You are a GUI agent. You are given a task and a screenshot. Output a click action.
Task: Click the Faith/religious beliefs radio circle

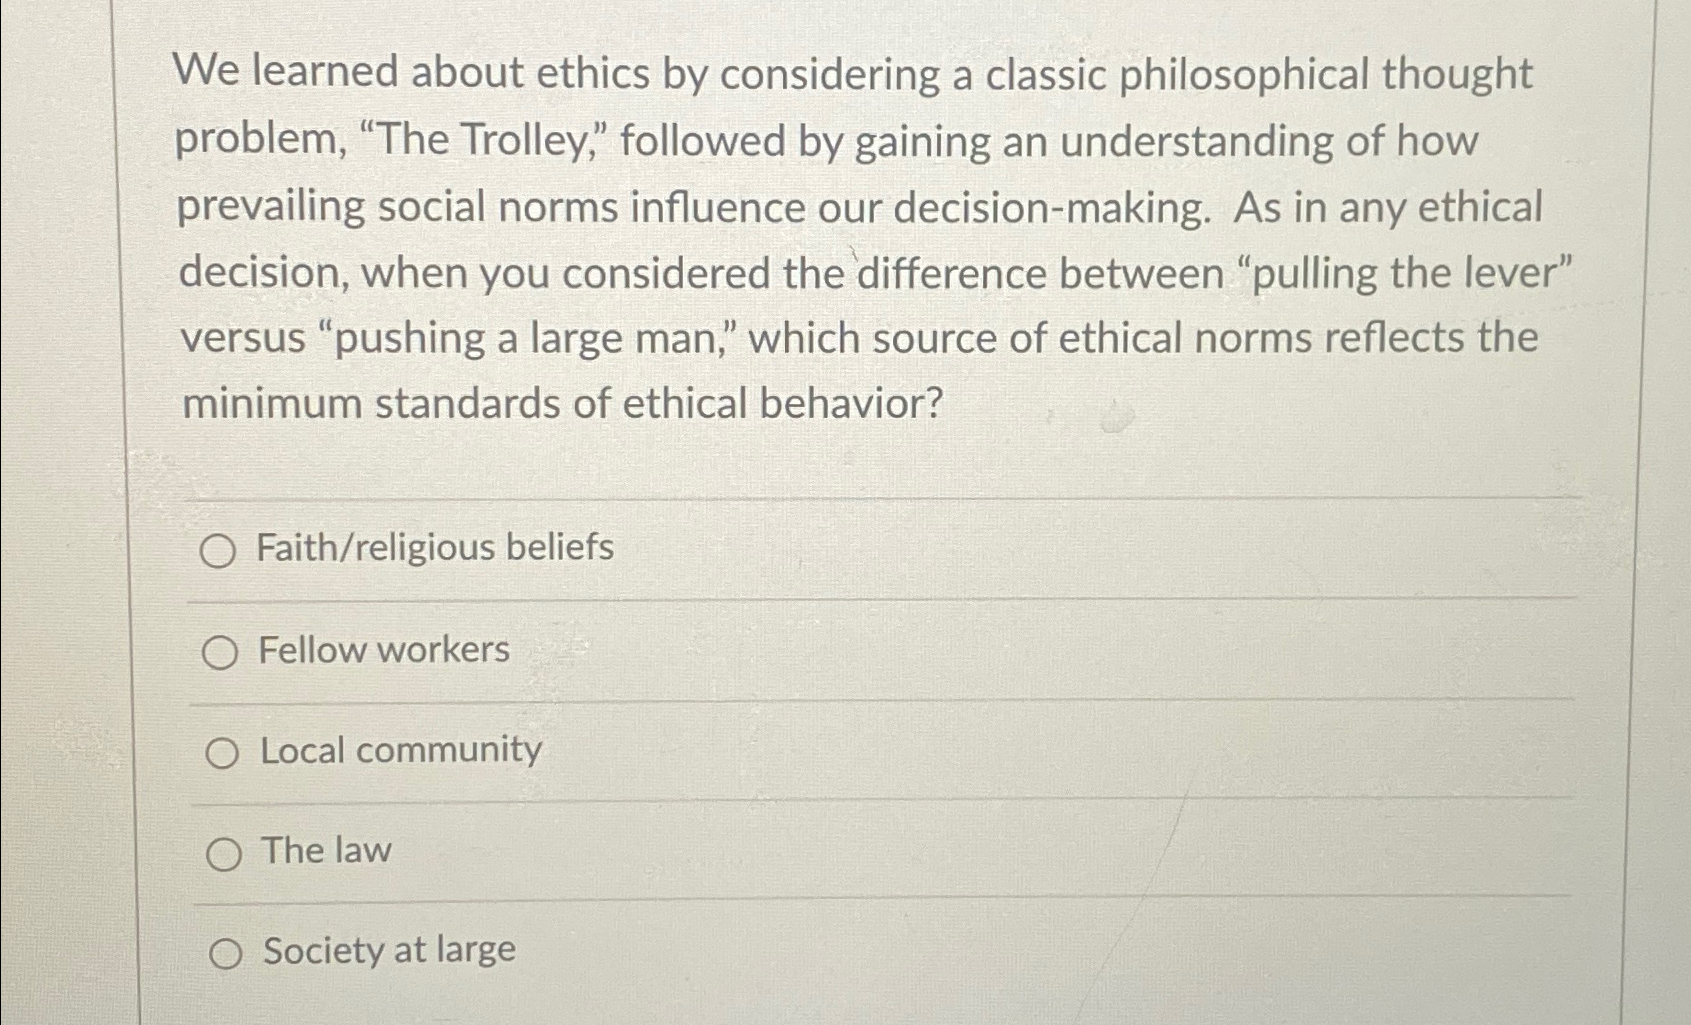(x=220, y=548)
